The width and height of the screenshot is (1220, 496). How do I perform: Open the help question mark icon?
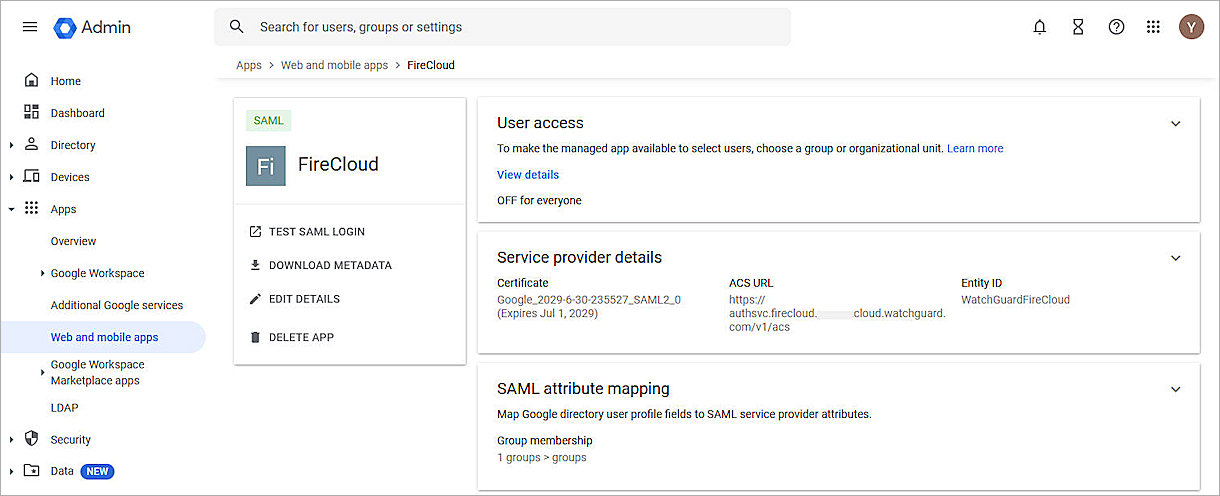click(x=1116, y=27)
